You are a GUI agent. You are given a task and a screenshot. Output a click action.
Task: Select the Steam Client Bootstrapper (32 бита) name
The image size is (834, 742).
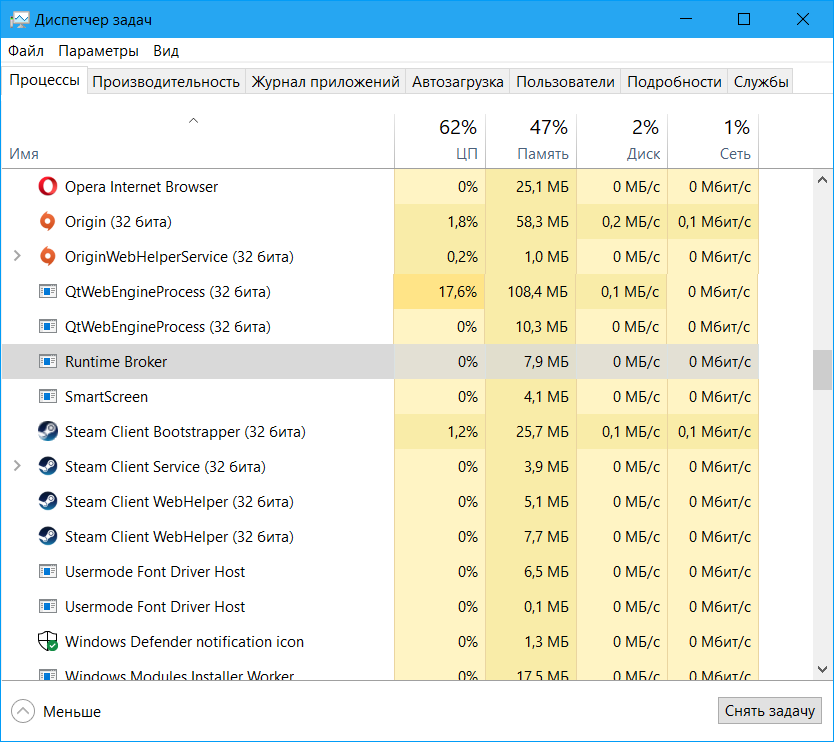[185, 431]
